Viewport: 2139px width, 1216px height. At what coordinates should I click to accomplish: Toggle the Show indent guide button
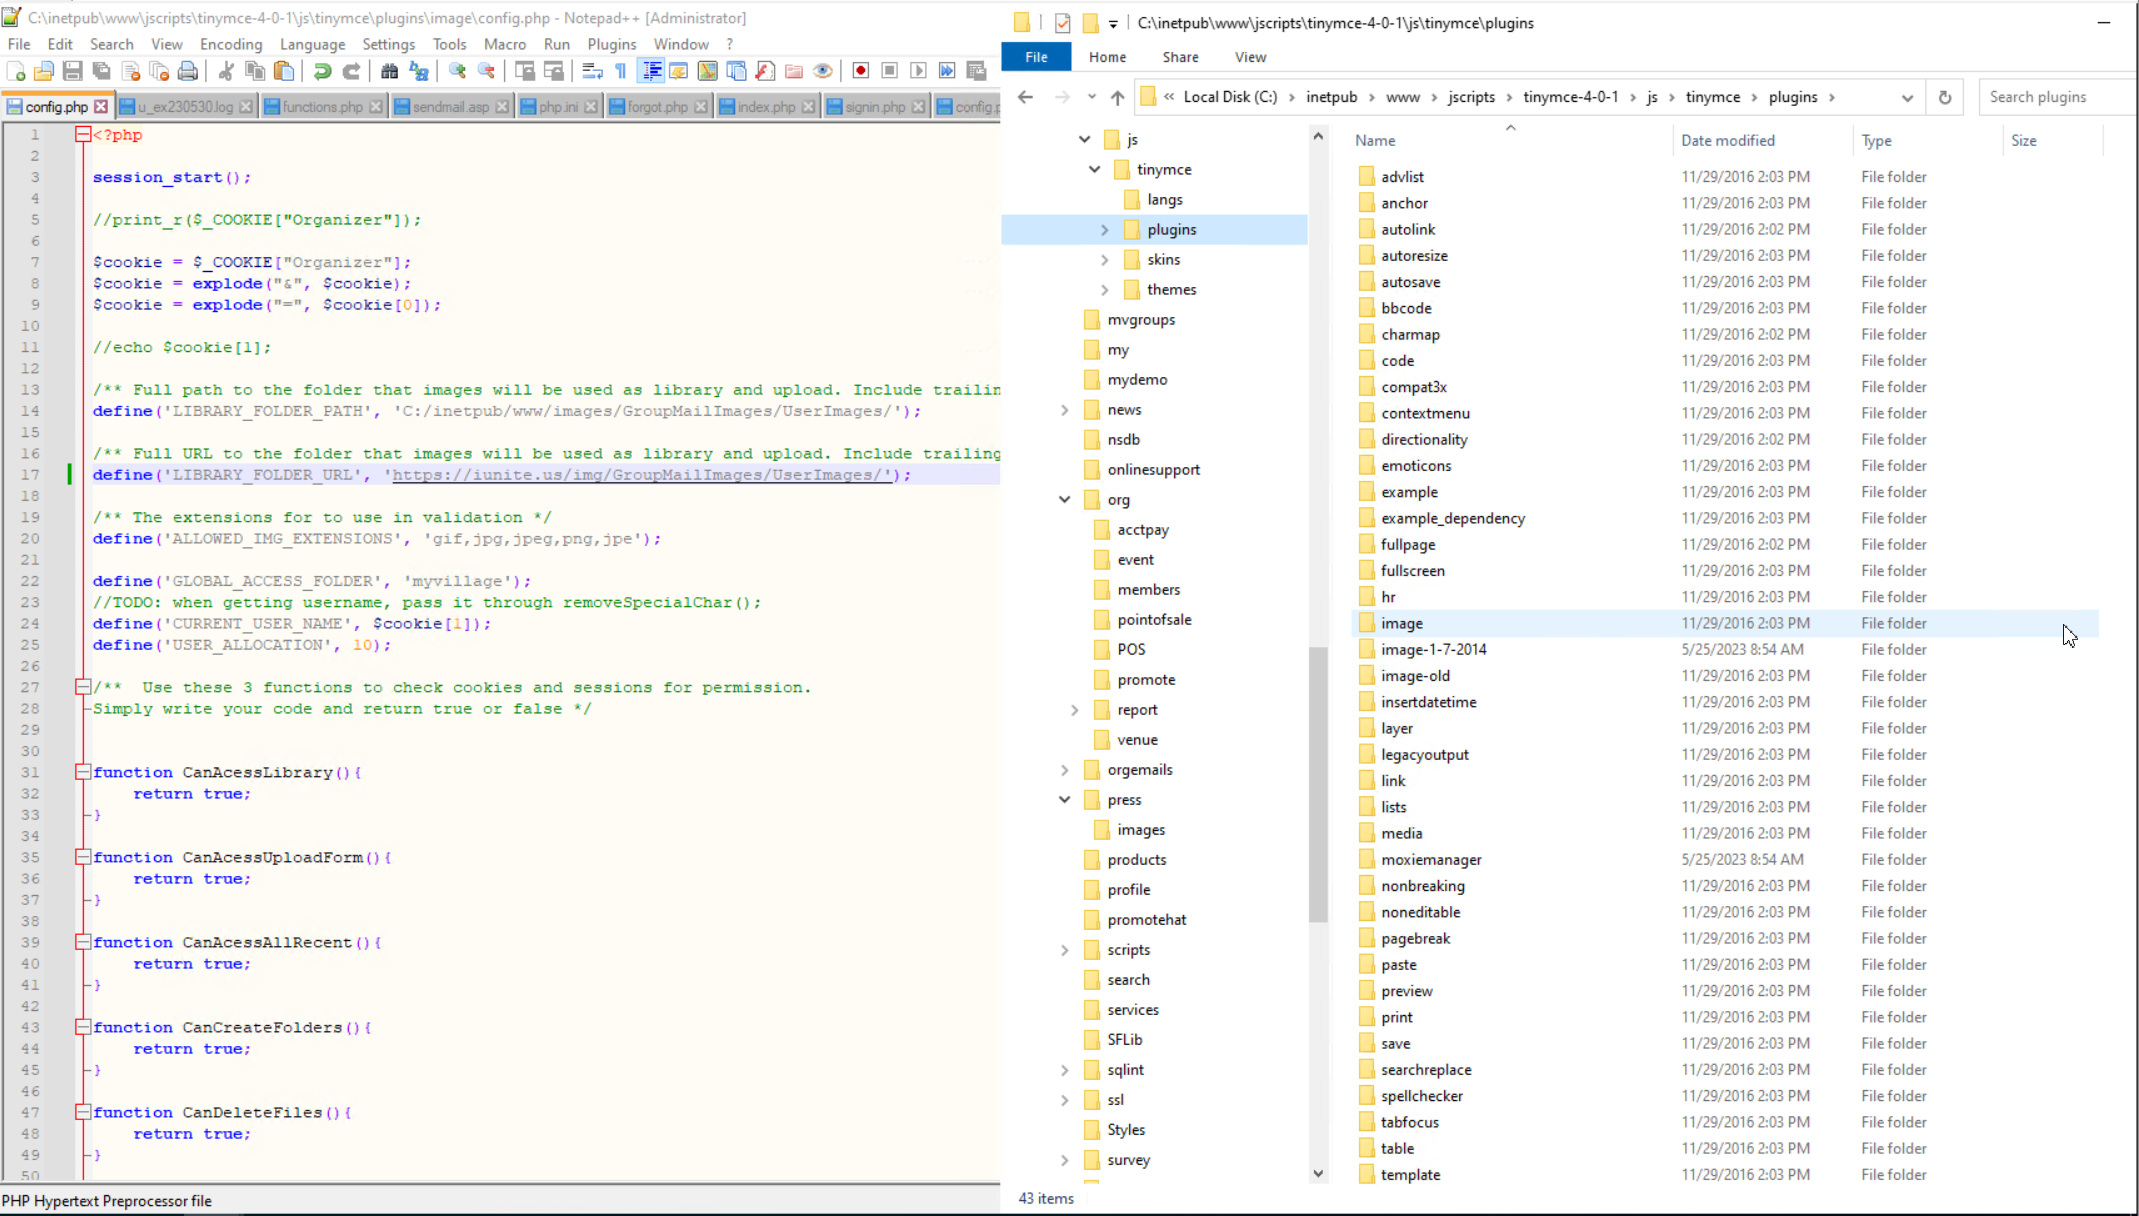tap(651, 71)
